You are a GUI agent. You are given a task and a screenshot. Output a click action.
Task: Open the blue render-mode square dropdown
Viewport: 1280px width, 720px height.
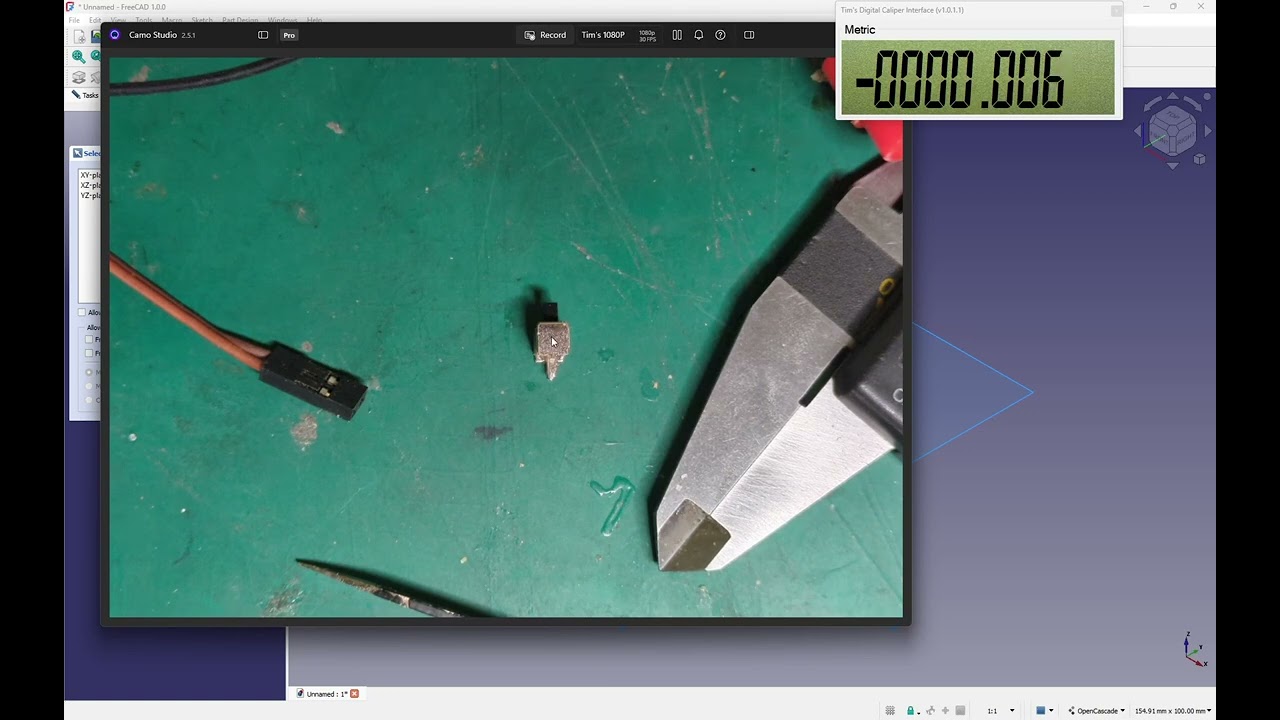1045,711
